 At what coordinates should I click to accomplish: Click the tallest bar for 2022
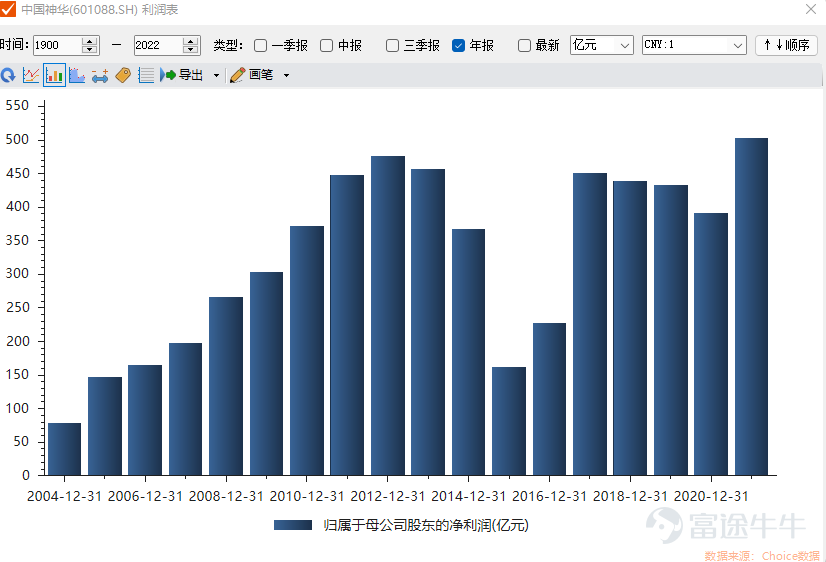(x=751, y=307)
